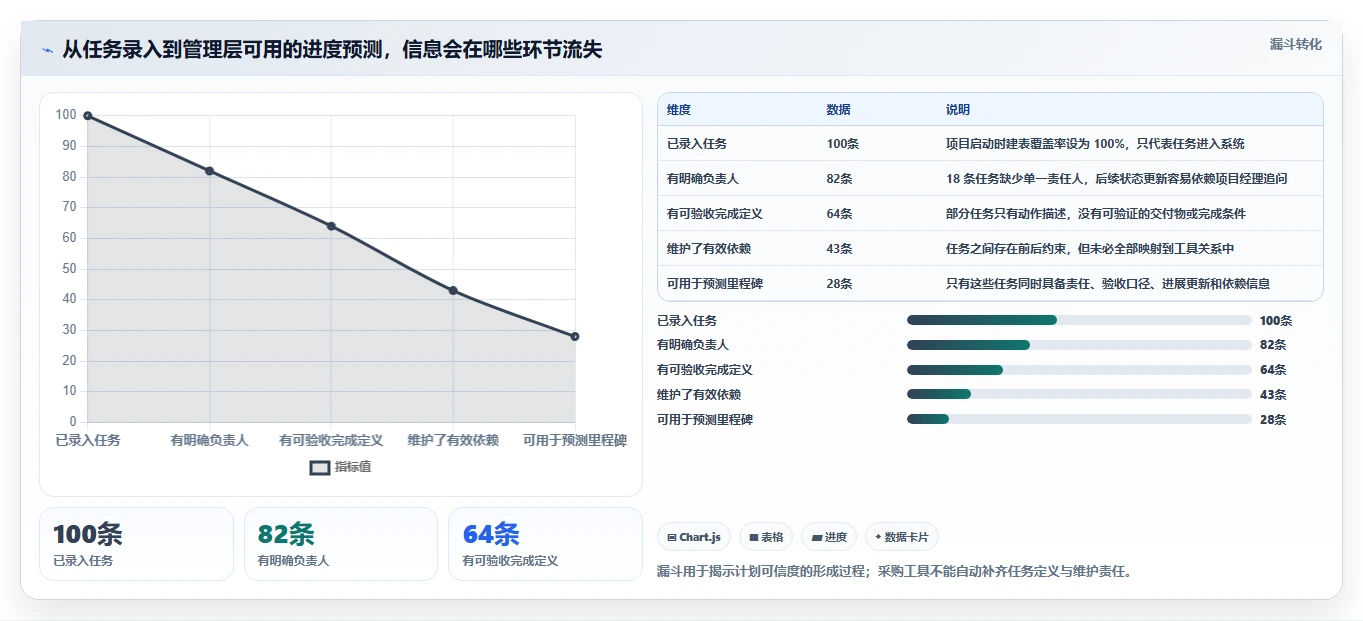Open the 64条 有可验收完成定义 KPI card
The height and width of the screenshot is (621, 1363).
546,544
